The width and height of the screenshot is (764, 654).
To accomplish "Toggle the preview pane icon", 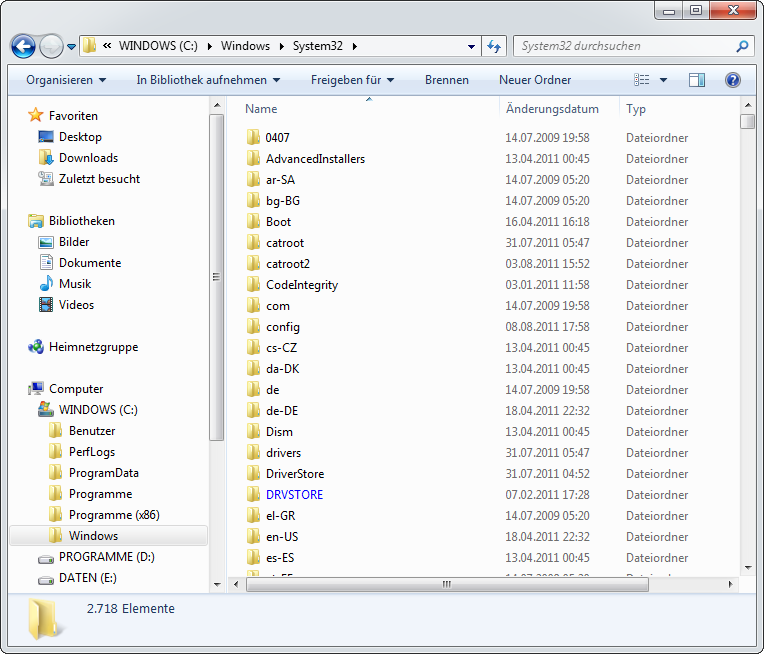I will point(697,80).
